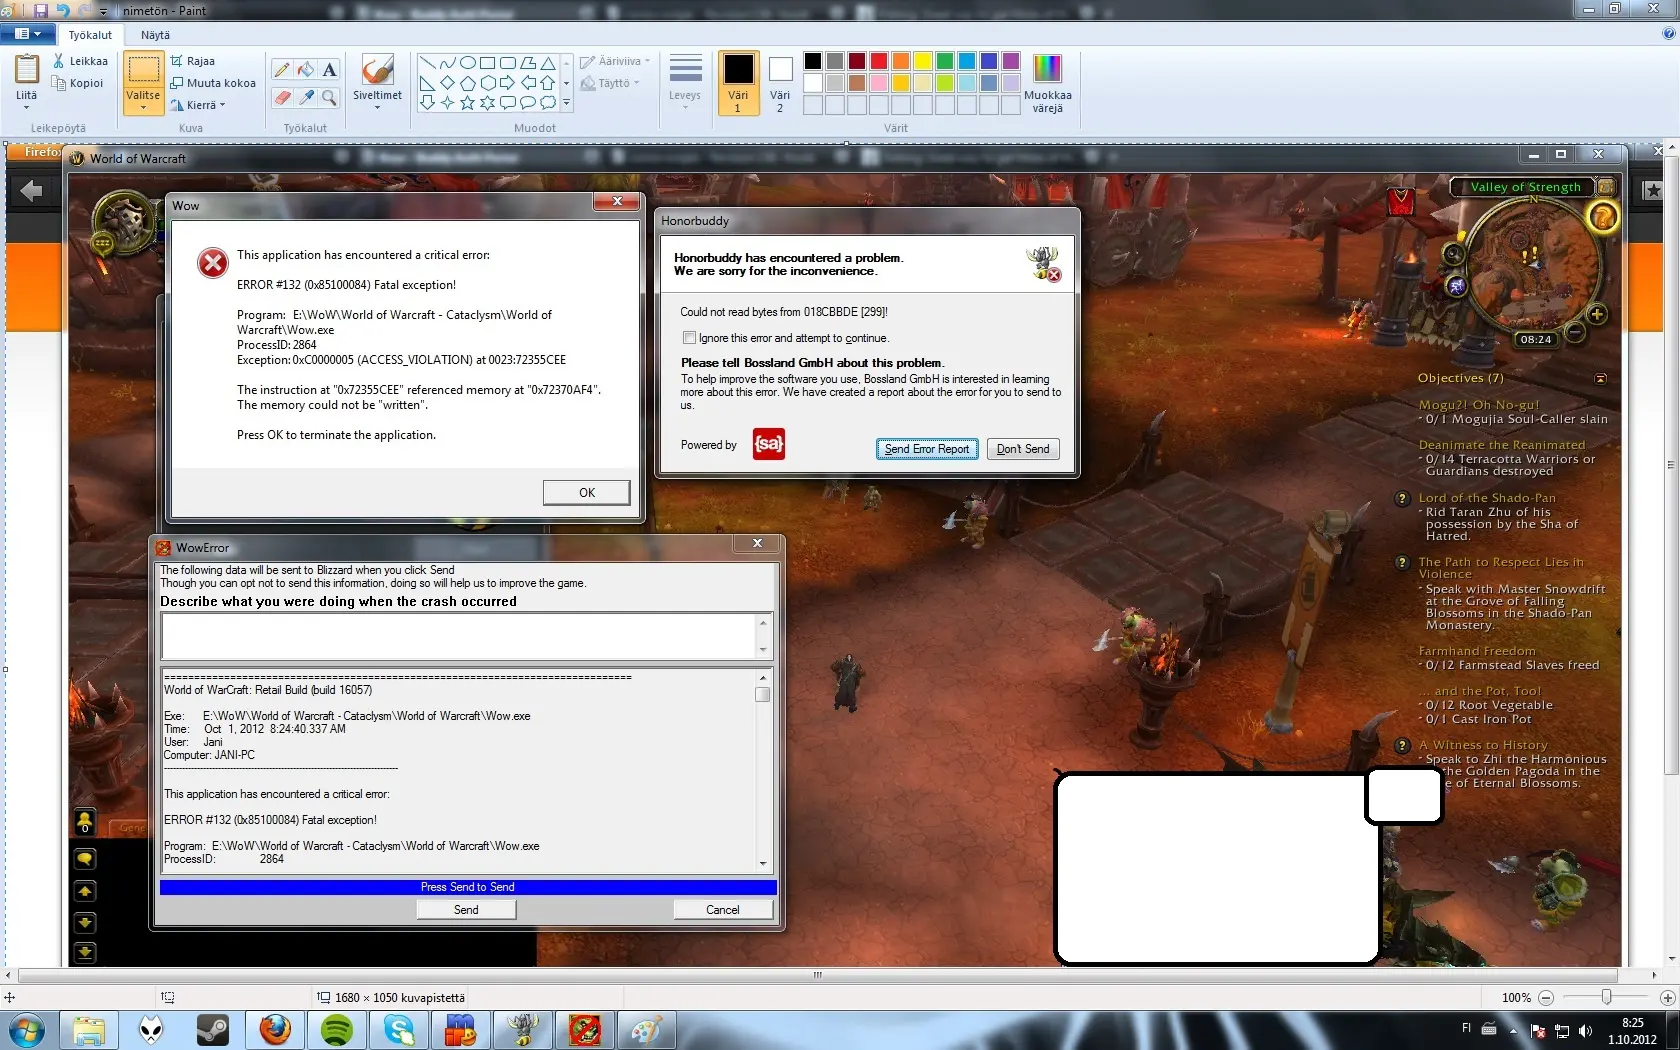Choose the Line shape
The image size is (1680, 1050).
coord(427,62)
